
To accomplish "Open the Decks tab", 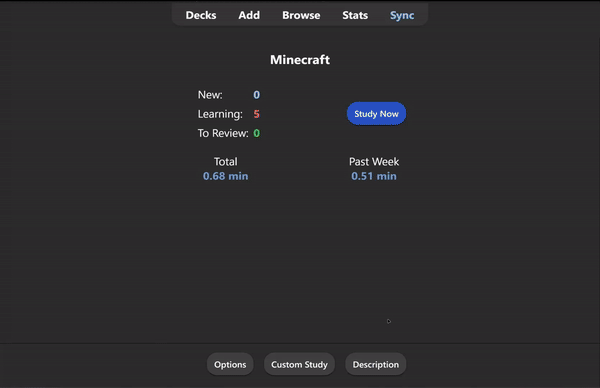I will click(x=201, y=15).
